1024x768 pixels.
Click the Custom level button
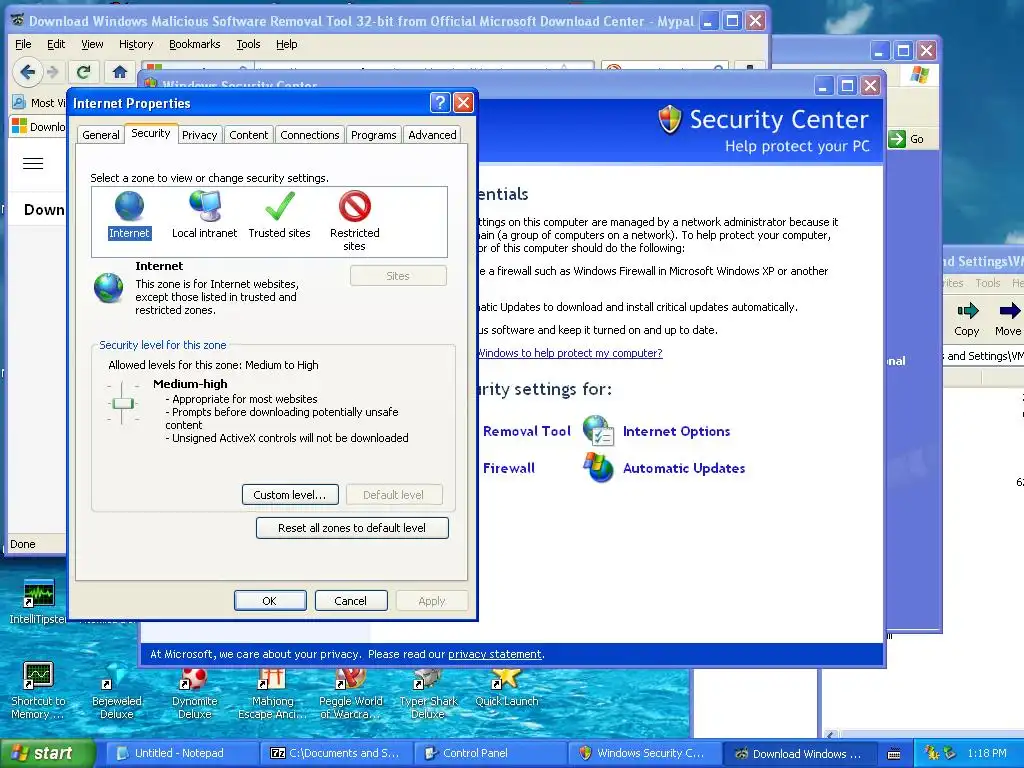pos(290,494)
